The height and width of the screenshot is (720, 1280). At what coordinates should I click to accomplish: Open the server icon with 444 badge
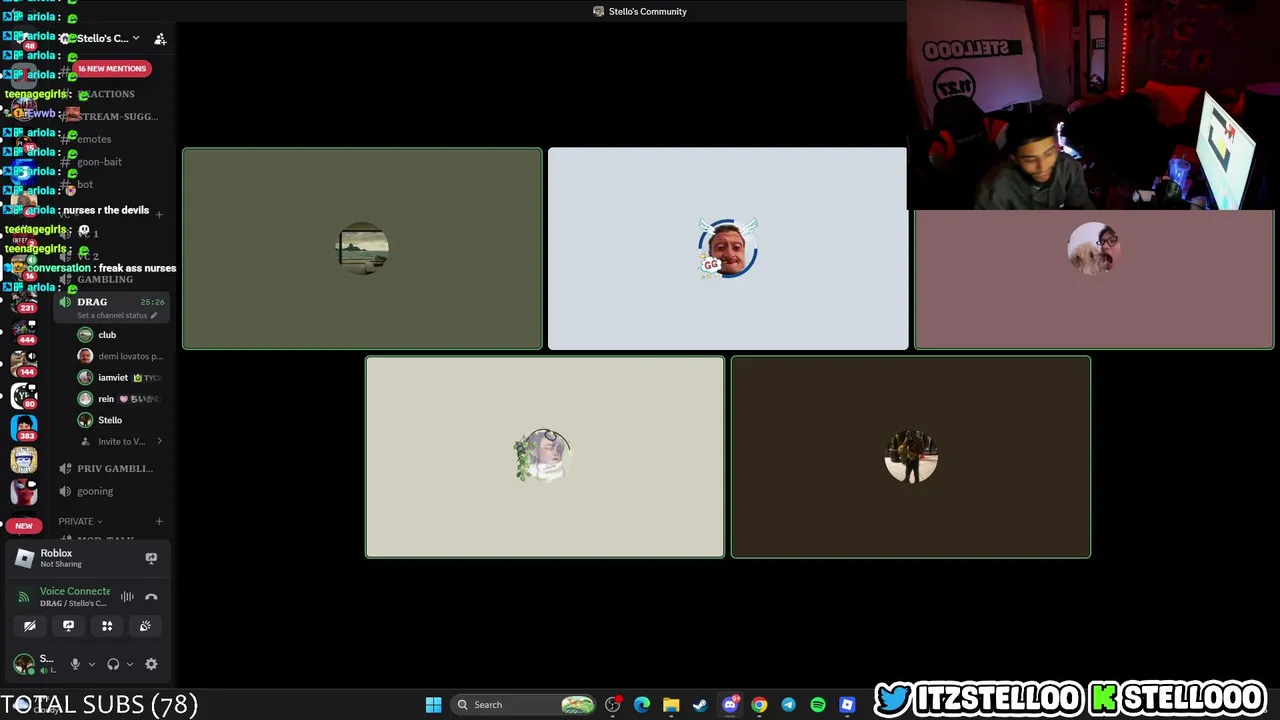pos(24,330)
